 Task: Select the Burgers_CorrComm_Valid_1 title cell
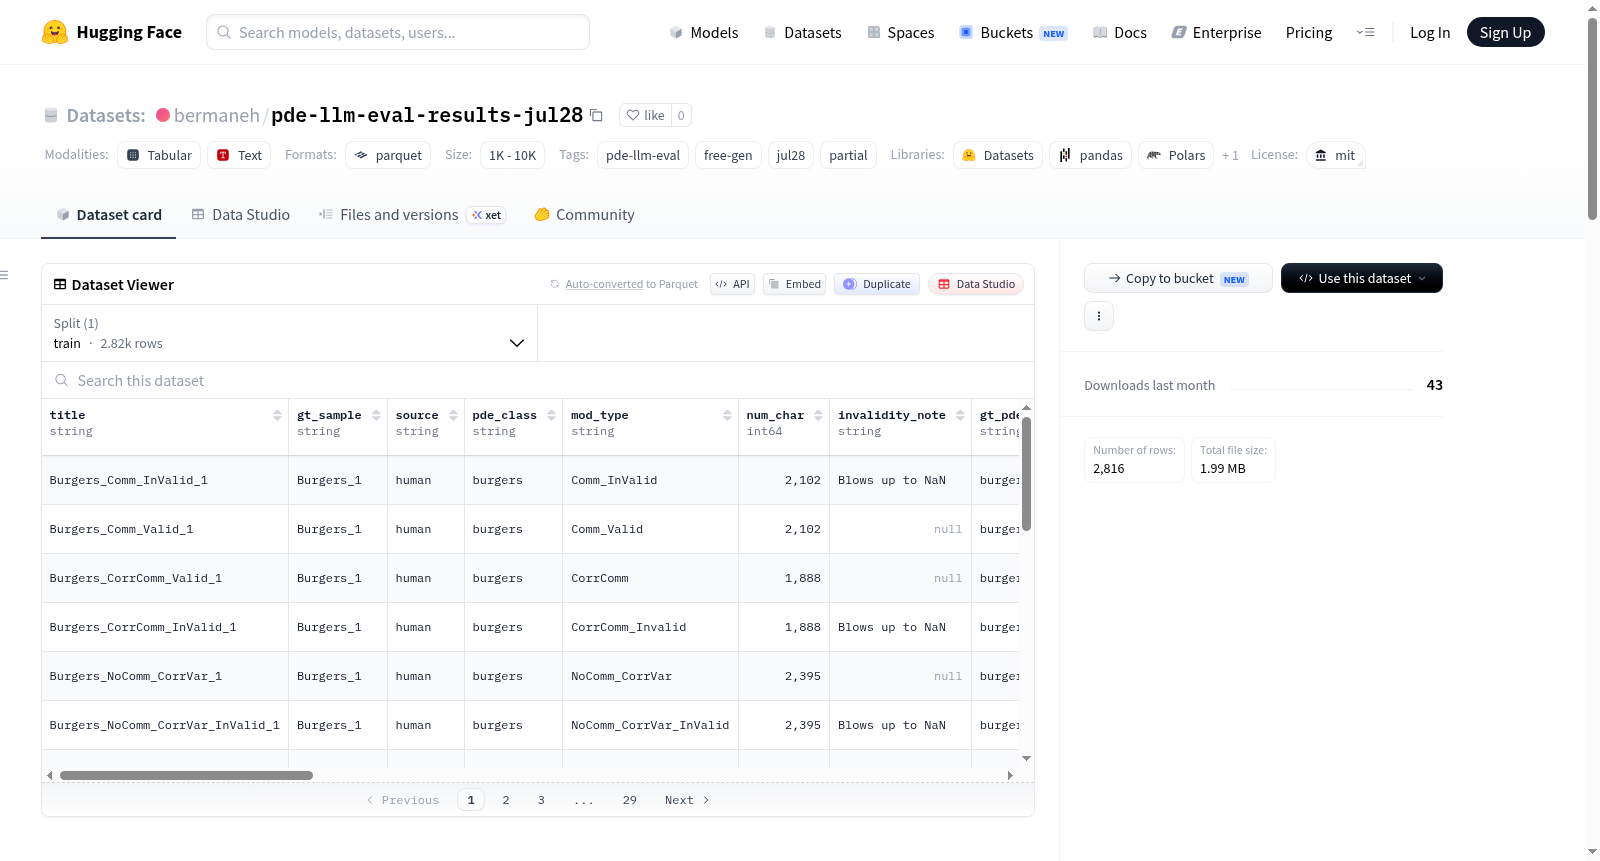tap(165, 578)
